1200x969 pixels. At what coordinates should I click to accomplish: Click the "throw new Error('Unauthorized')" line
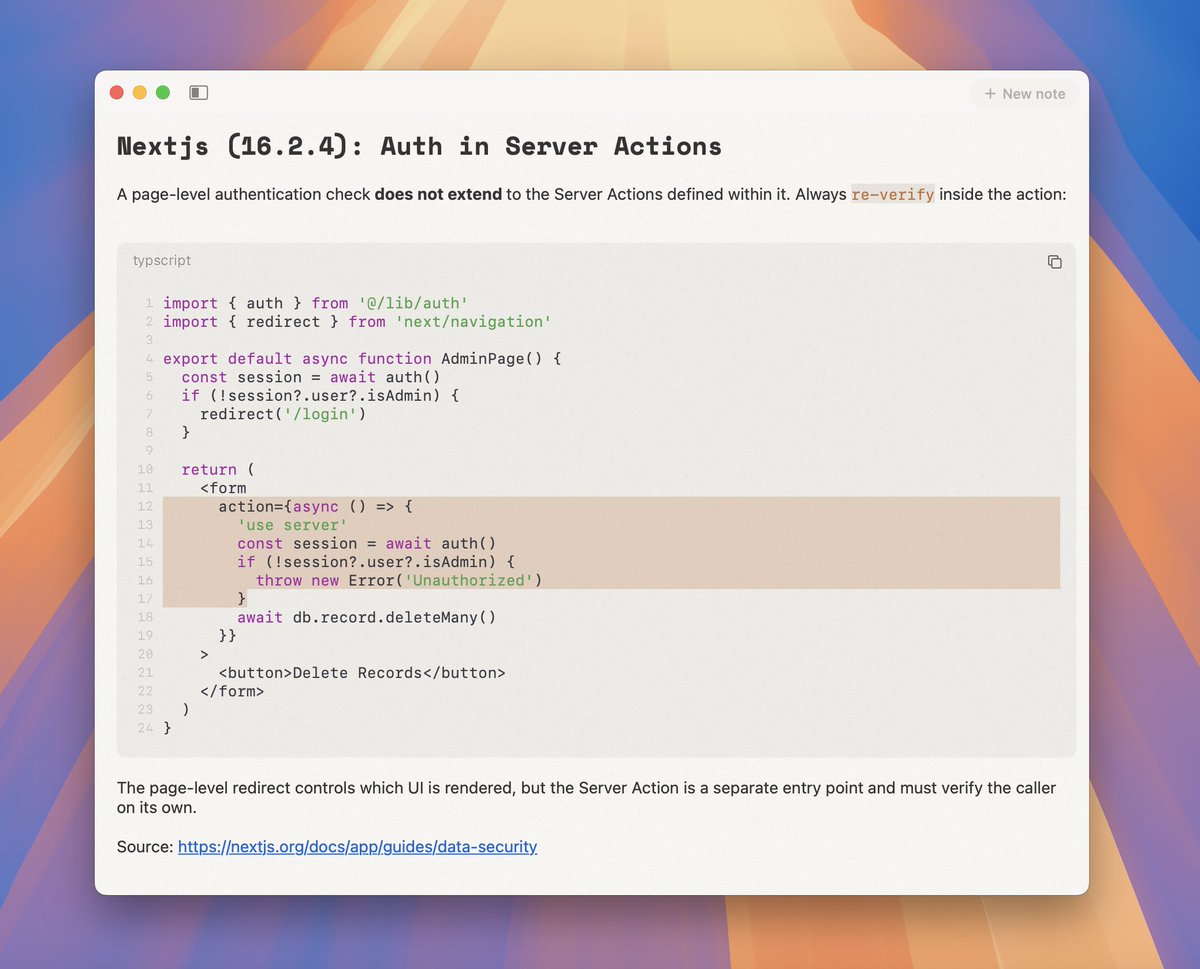coord(399,580)
